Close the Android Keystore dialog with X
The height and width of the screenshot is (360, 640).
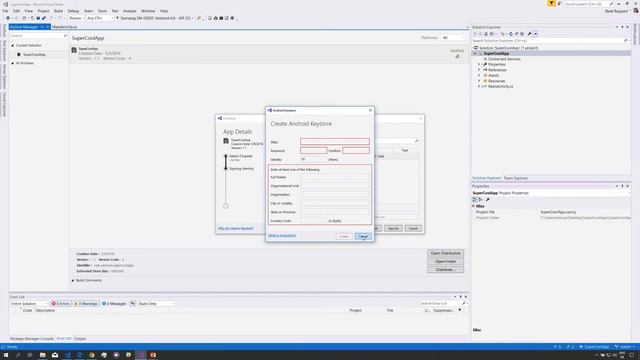coord(370,110)
